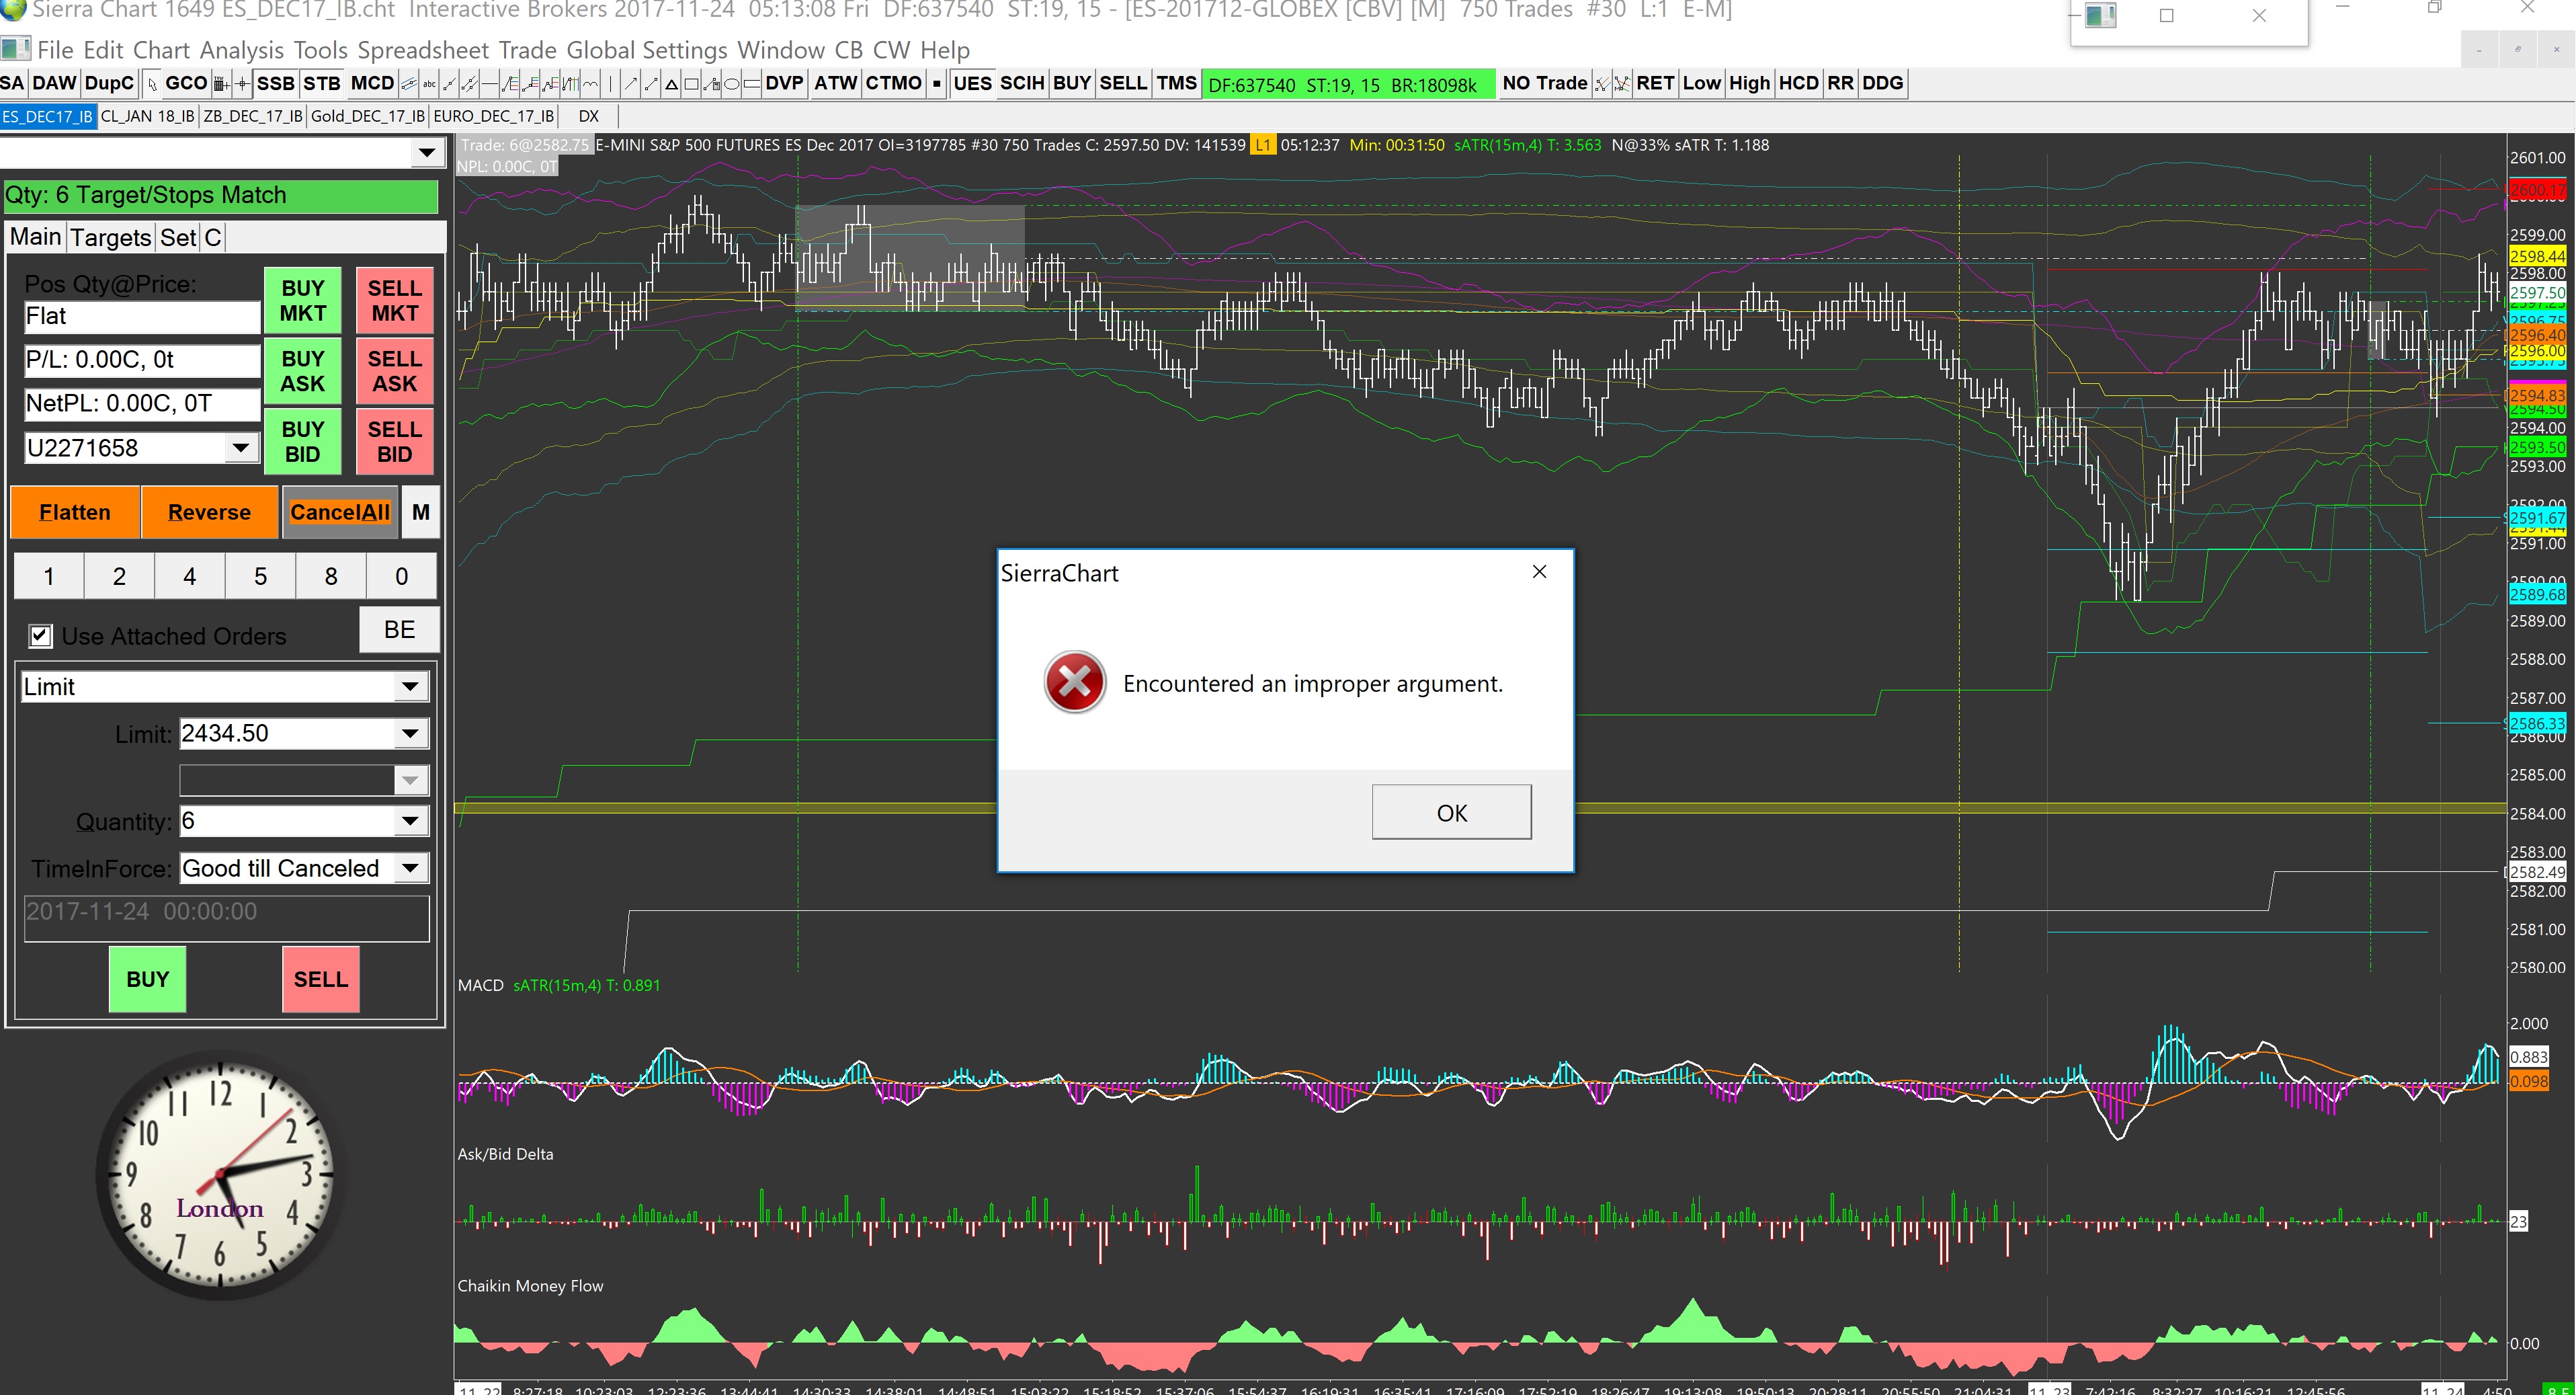This screenshot has width=2576, height=1395.
Task: Open the order type Limit dropdown
Action: pos(409,687)
